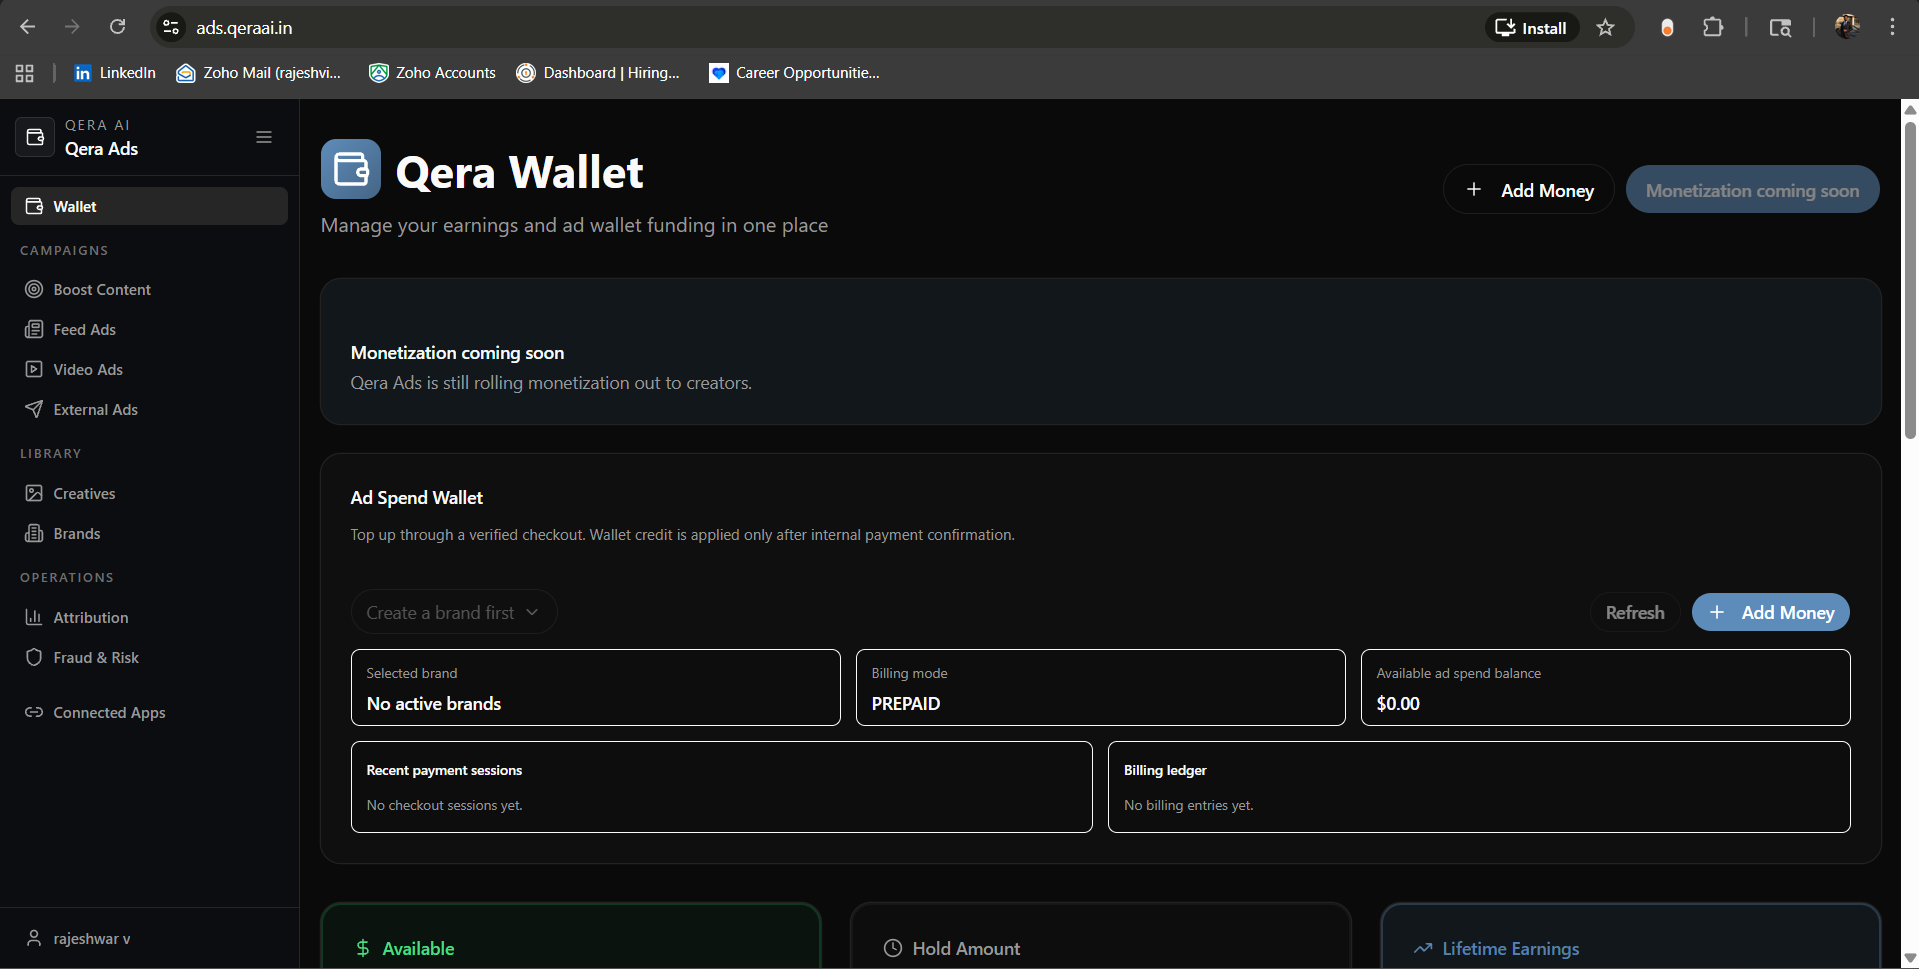Click the rajeshwar v account name
1919x969 pixels.
(x=92, y=938)
